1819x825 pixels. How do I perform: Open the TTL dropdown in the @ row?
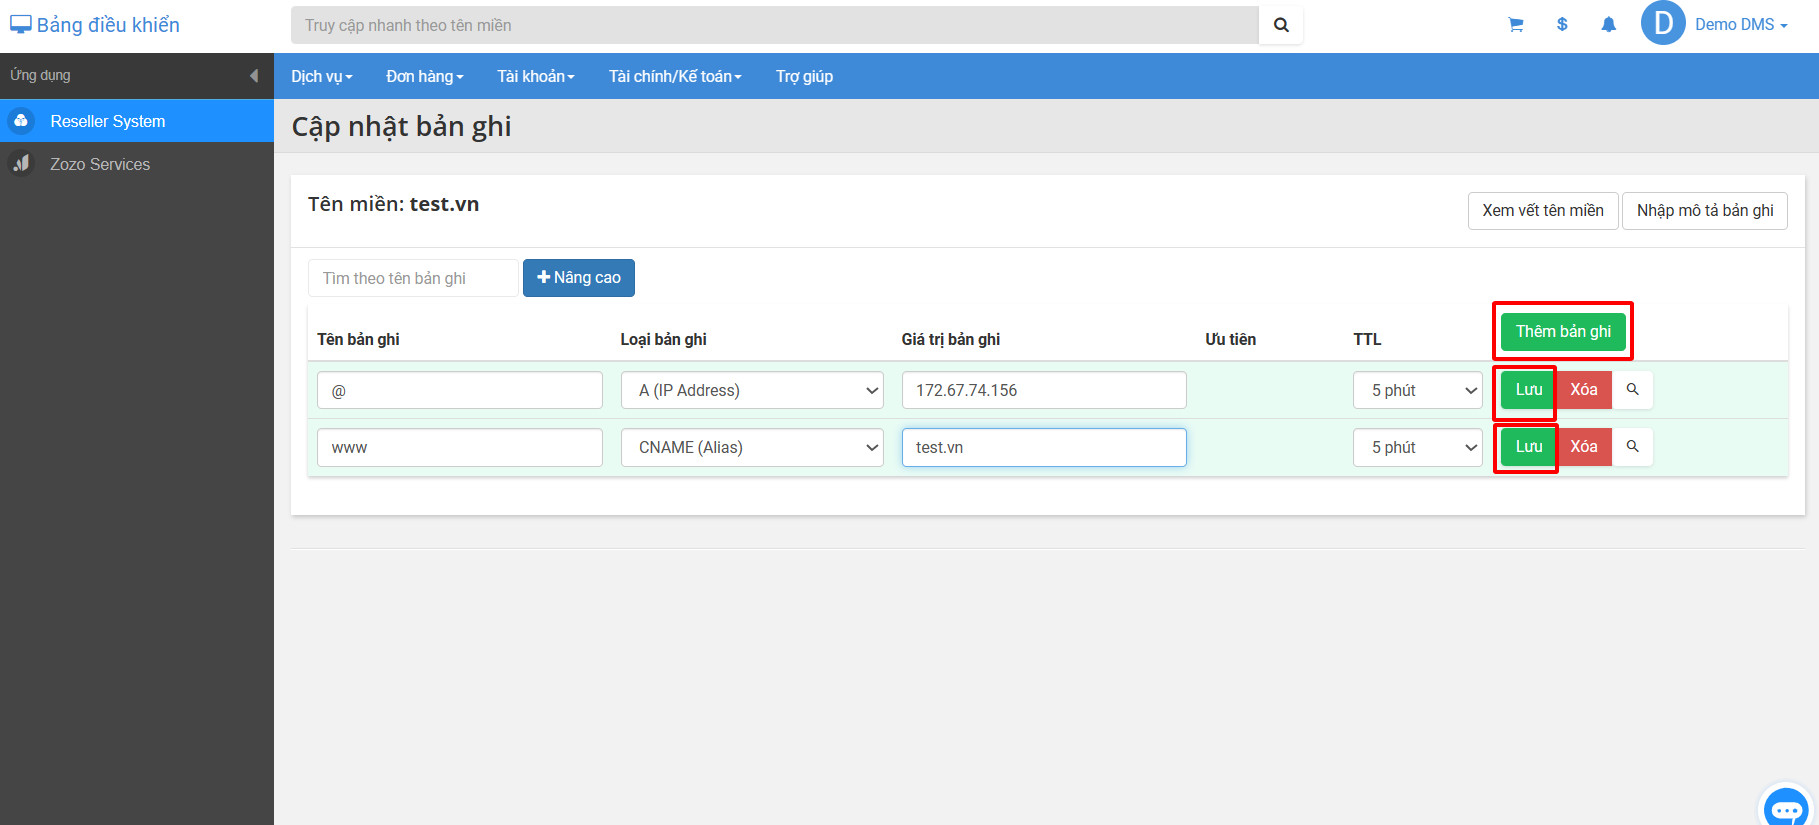[x=1418, y=390]
